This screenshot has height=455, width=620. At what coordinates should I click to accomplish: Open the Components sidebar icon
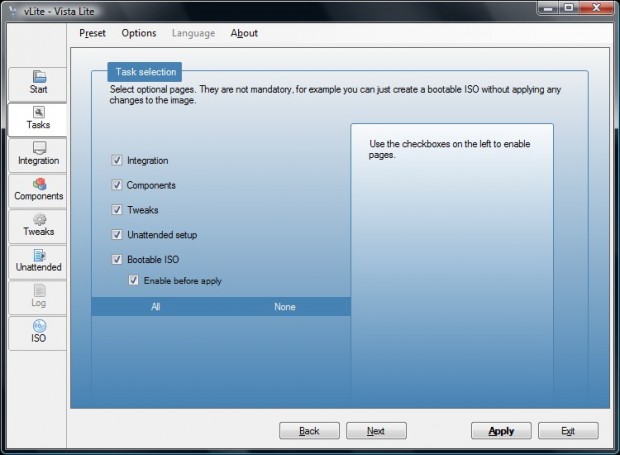pos(39,184)
